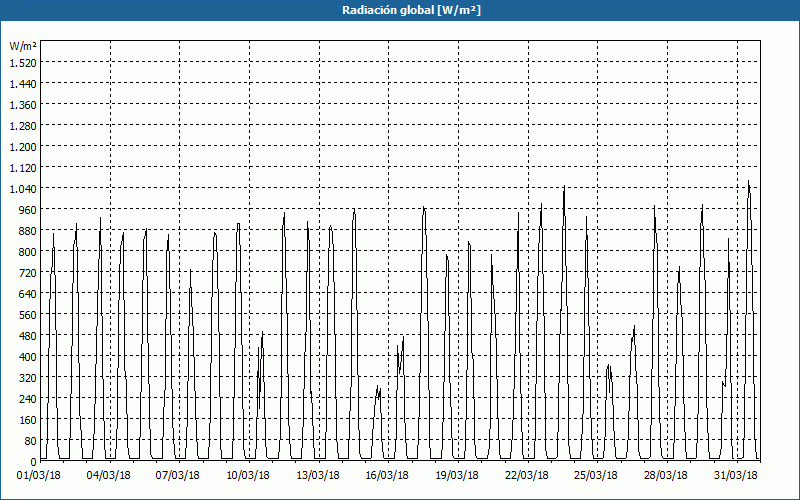The image size is (800, 500).
Task: Click the 31/03/18 date label
Action: click(x=736, y=476)
